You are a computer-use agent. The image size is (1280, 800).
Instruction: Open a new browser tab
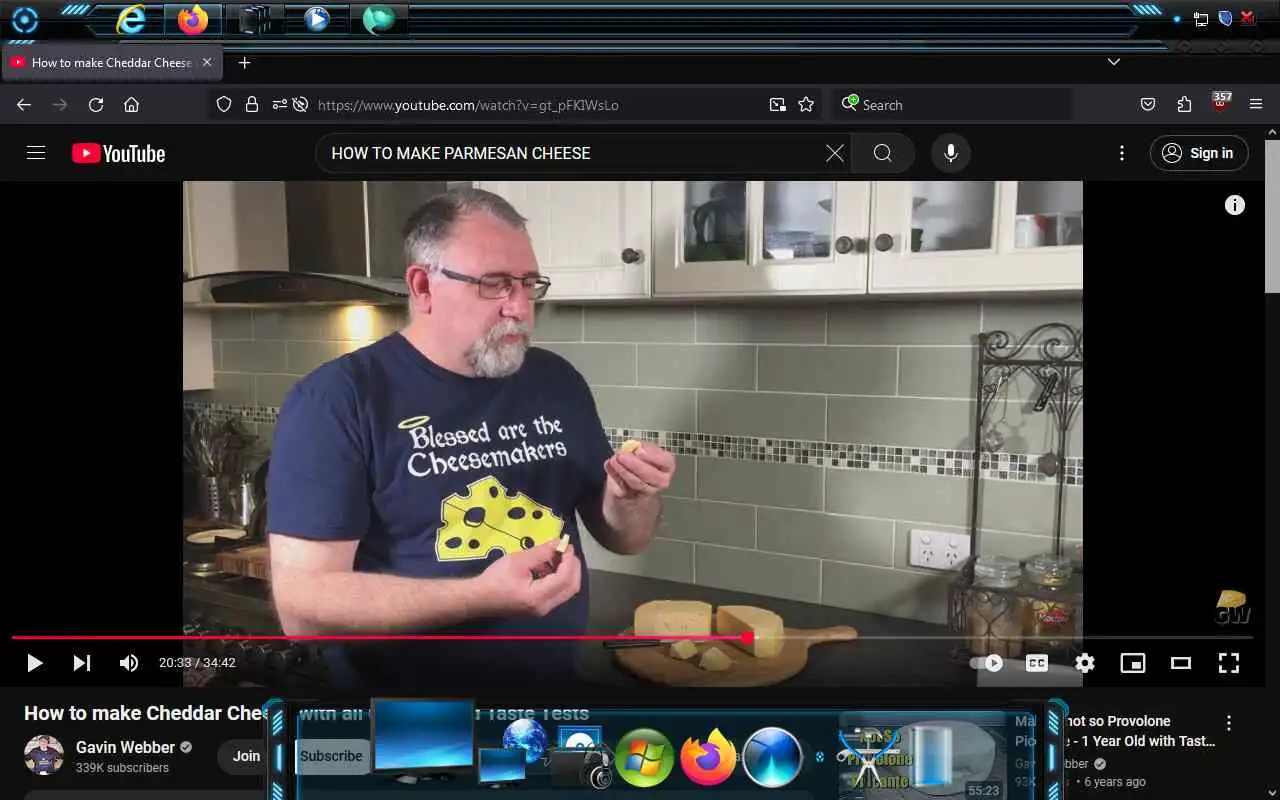coord(244,62)
